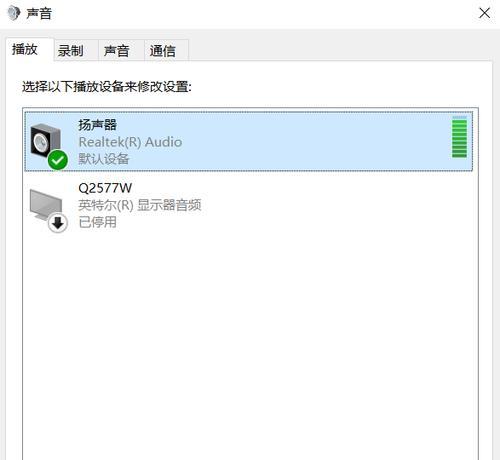Click the 已停用 status label
Image resolution: width=500 pixels, height=460 pixels.
97,222
